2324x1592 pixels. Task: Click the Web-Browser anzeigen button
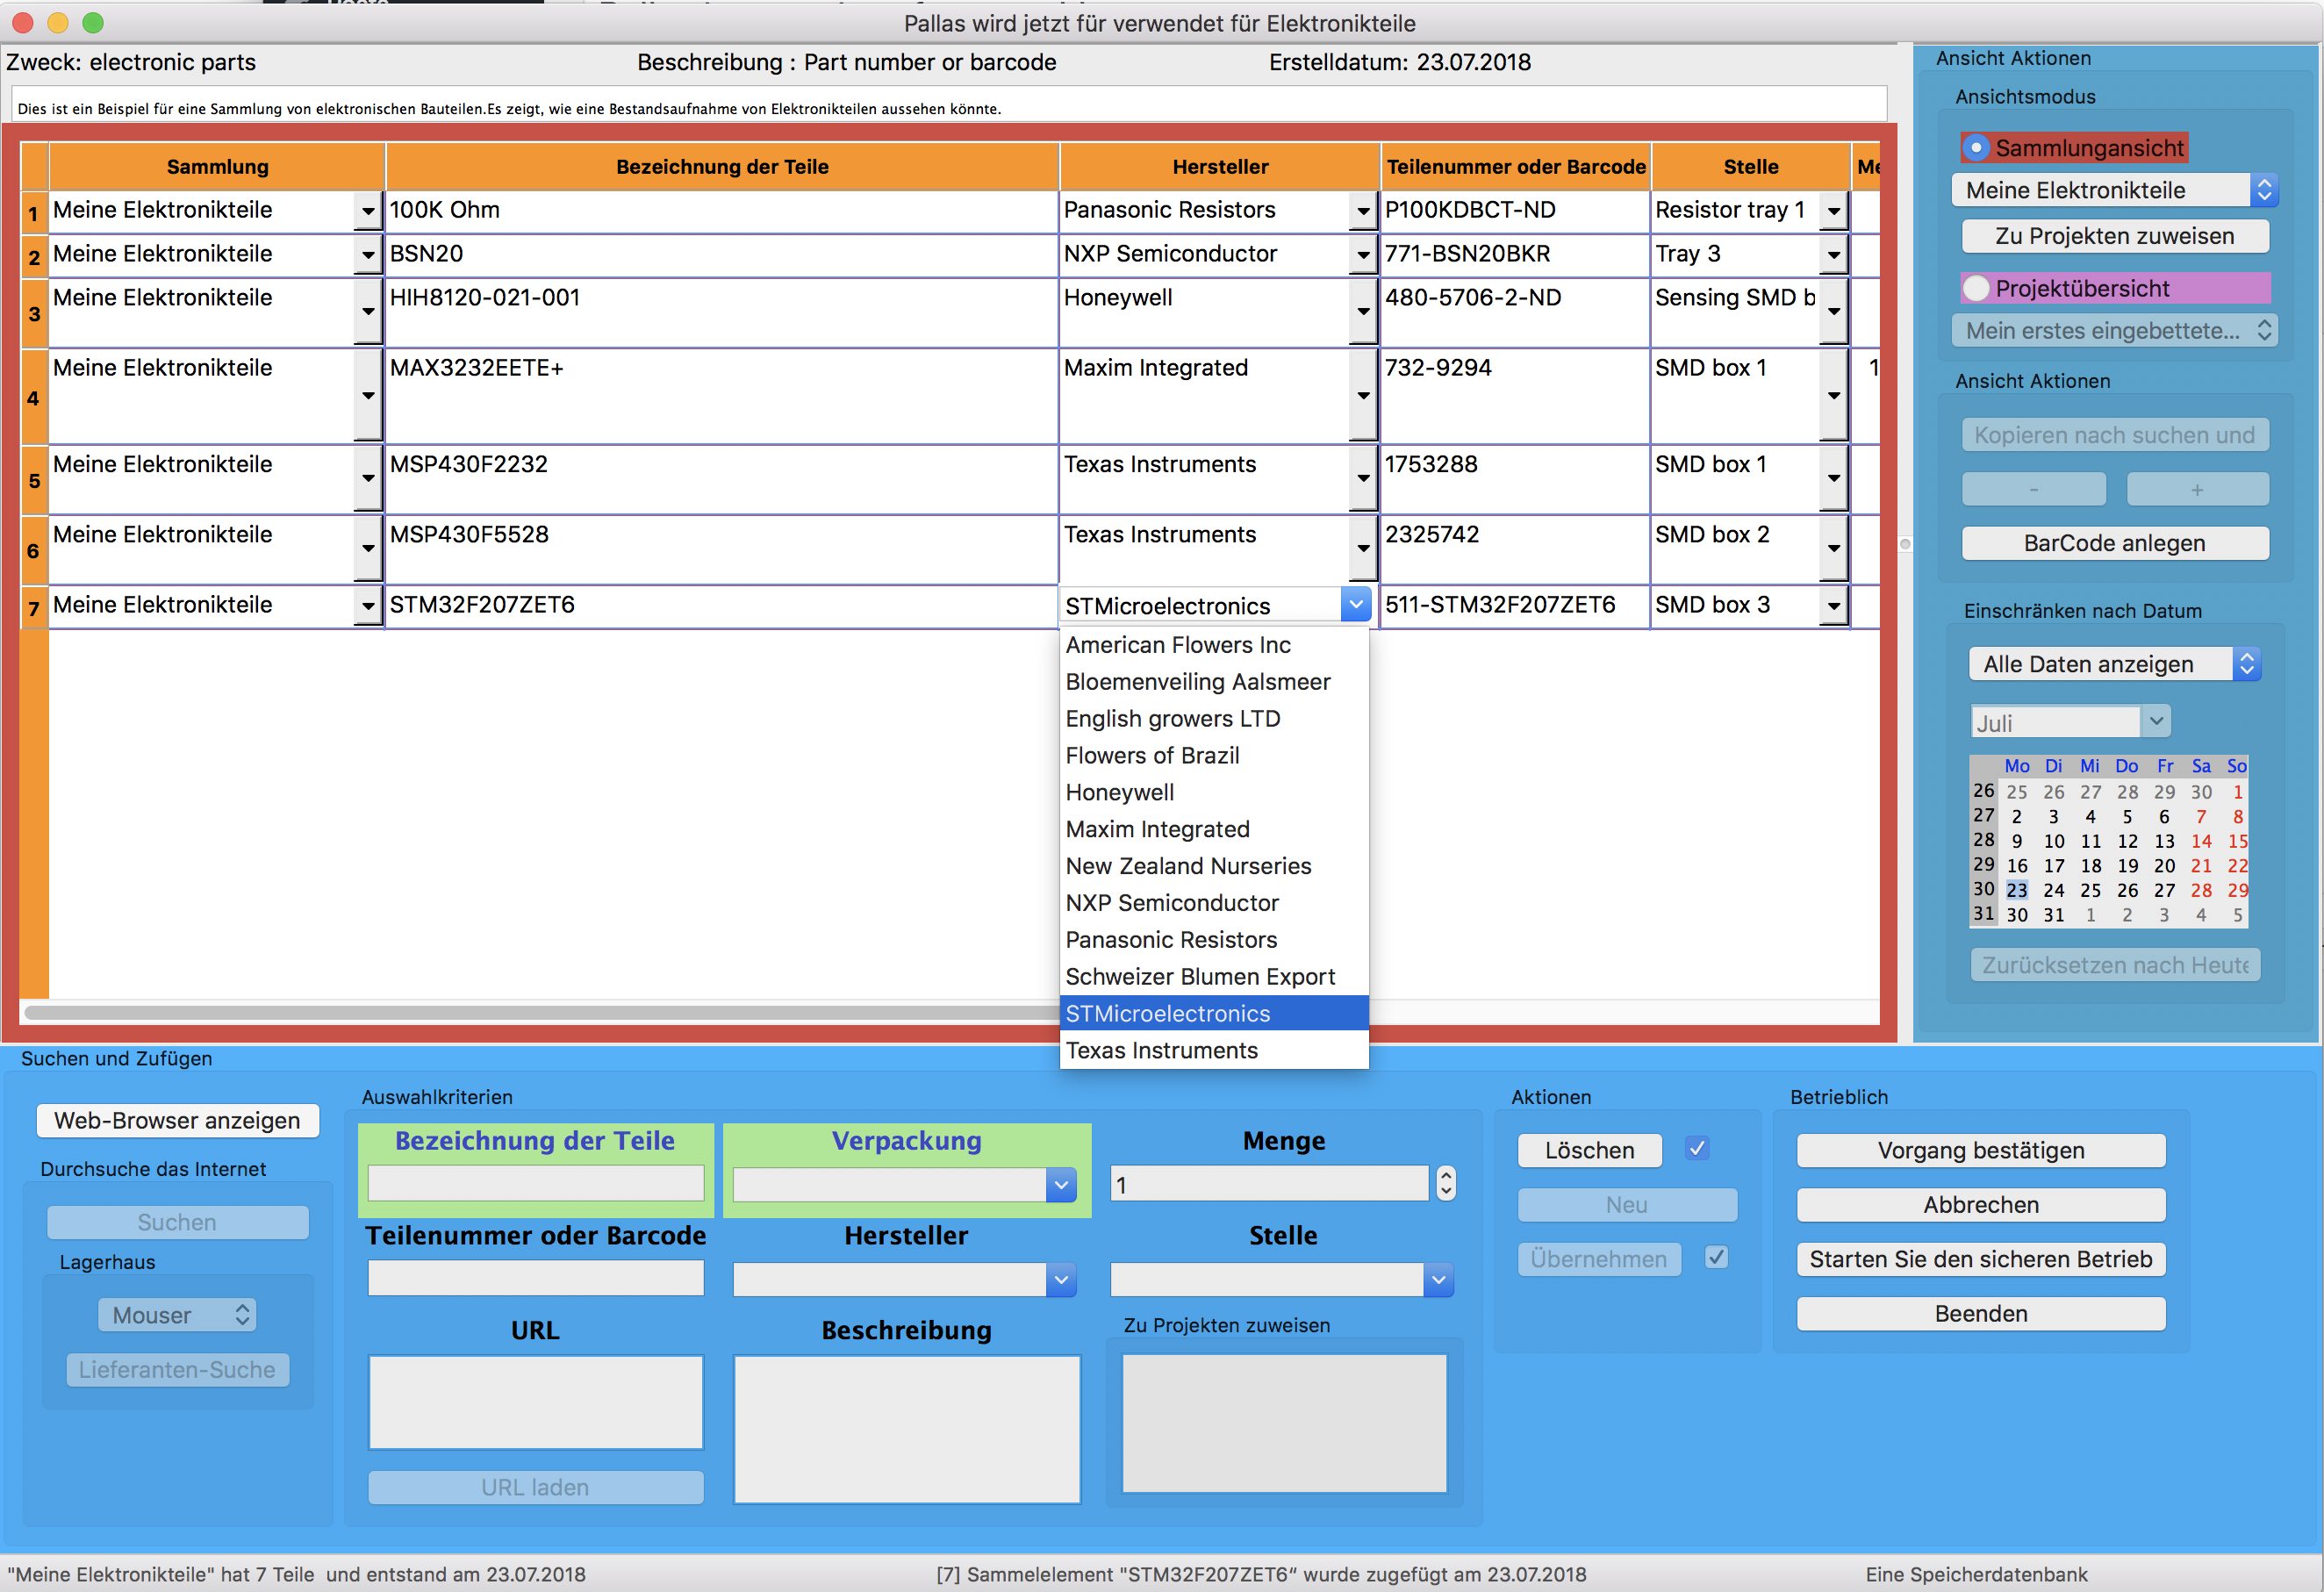pyautogui.click(x=177, y=1121)
